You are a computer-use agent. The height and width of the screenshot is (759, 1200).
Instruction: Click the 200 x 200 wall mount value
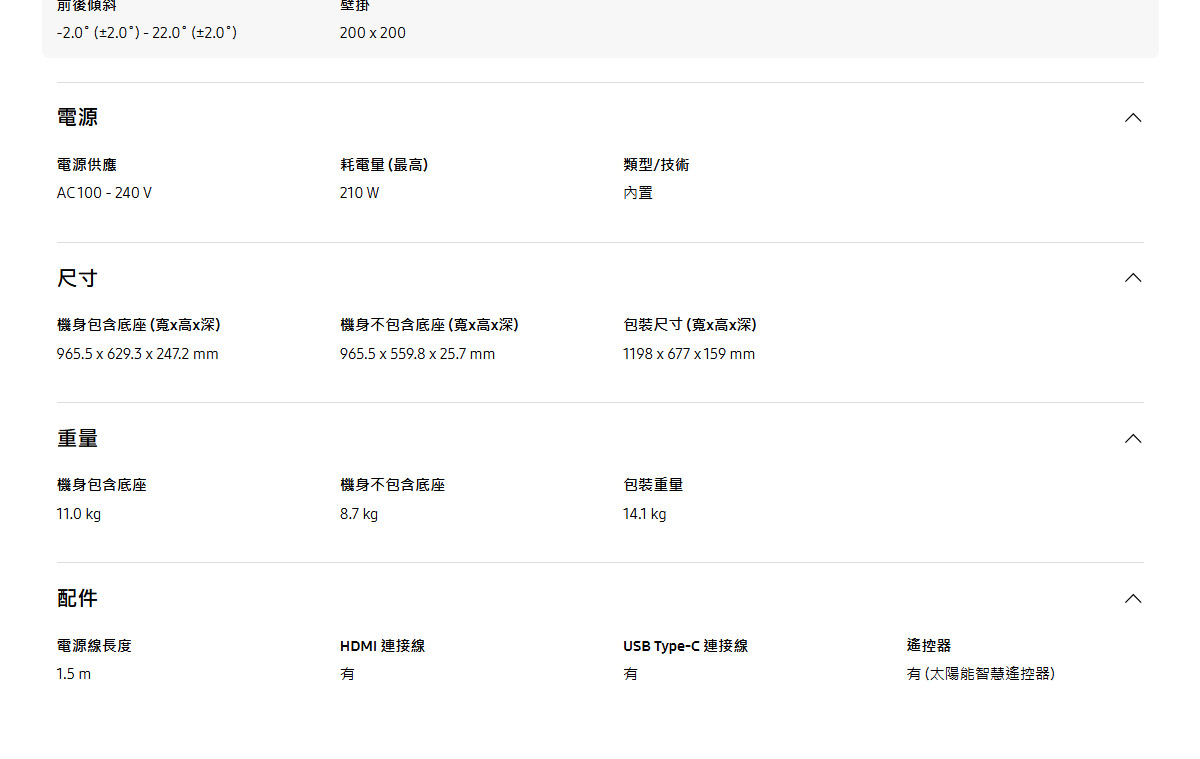coord(372,33)
